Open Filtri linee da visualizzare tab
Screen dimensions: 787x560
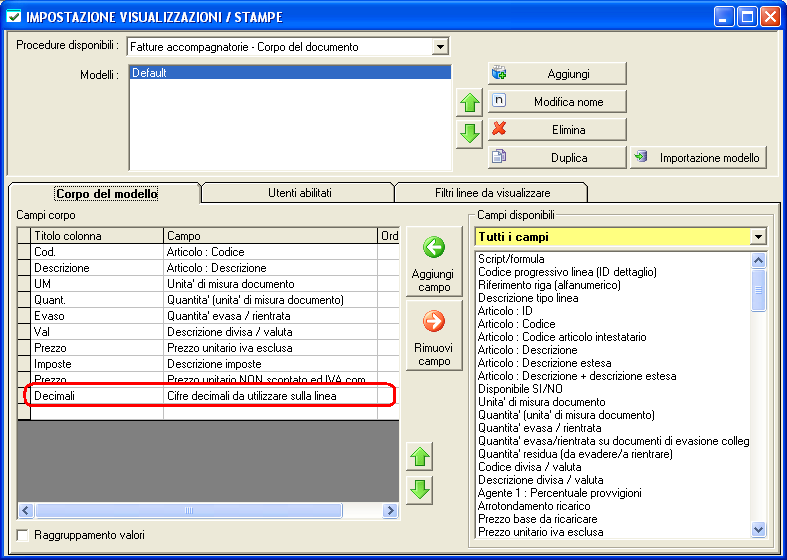(x=492, y=193)
